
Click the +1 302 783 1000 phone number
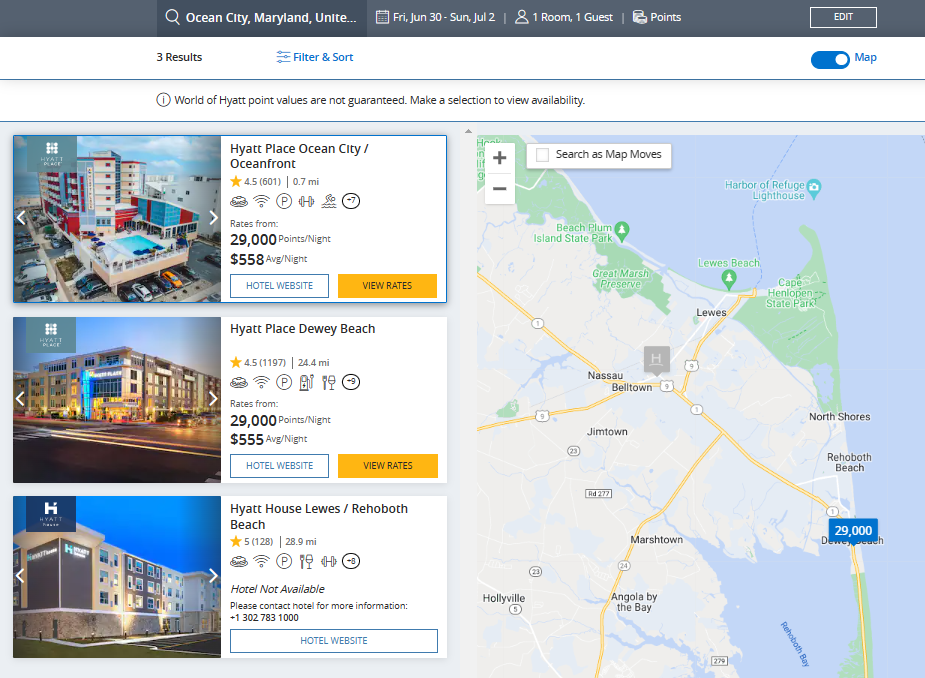click(264, 618)
